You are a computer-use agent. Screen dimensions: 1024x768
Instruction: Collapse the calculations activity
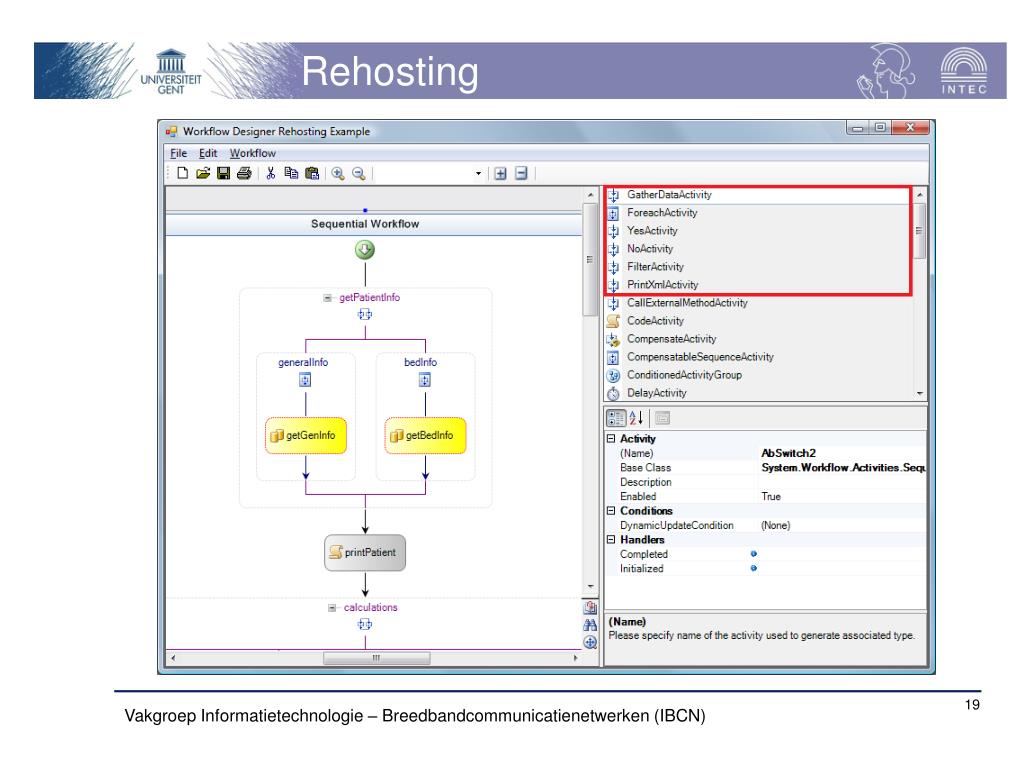coord(332,608)
